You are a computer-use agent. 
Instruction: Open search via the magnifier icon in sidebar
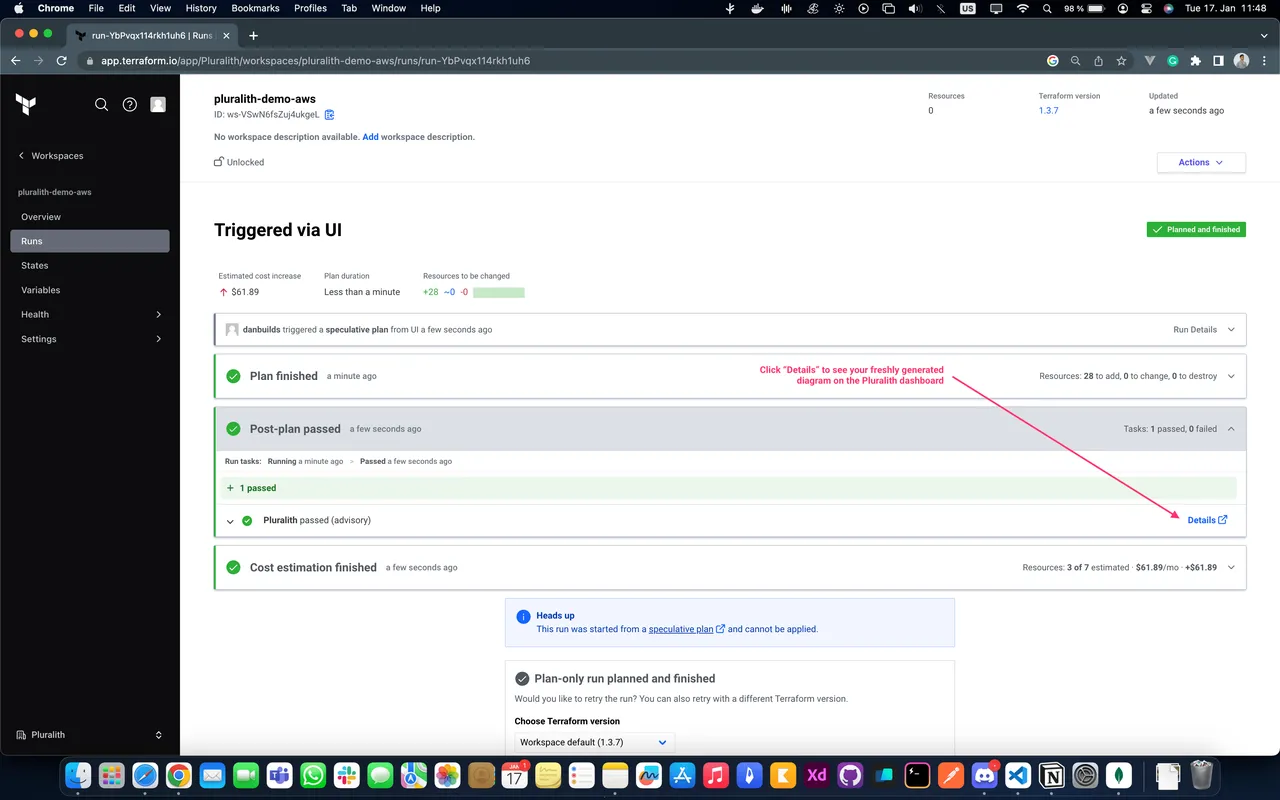pos(101,104)
